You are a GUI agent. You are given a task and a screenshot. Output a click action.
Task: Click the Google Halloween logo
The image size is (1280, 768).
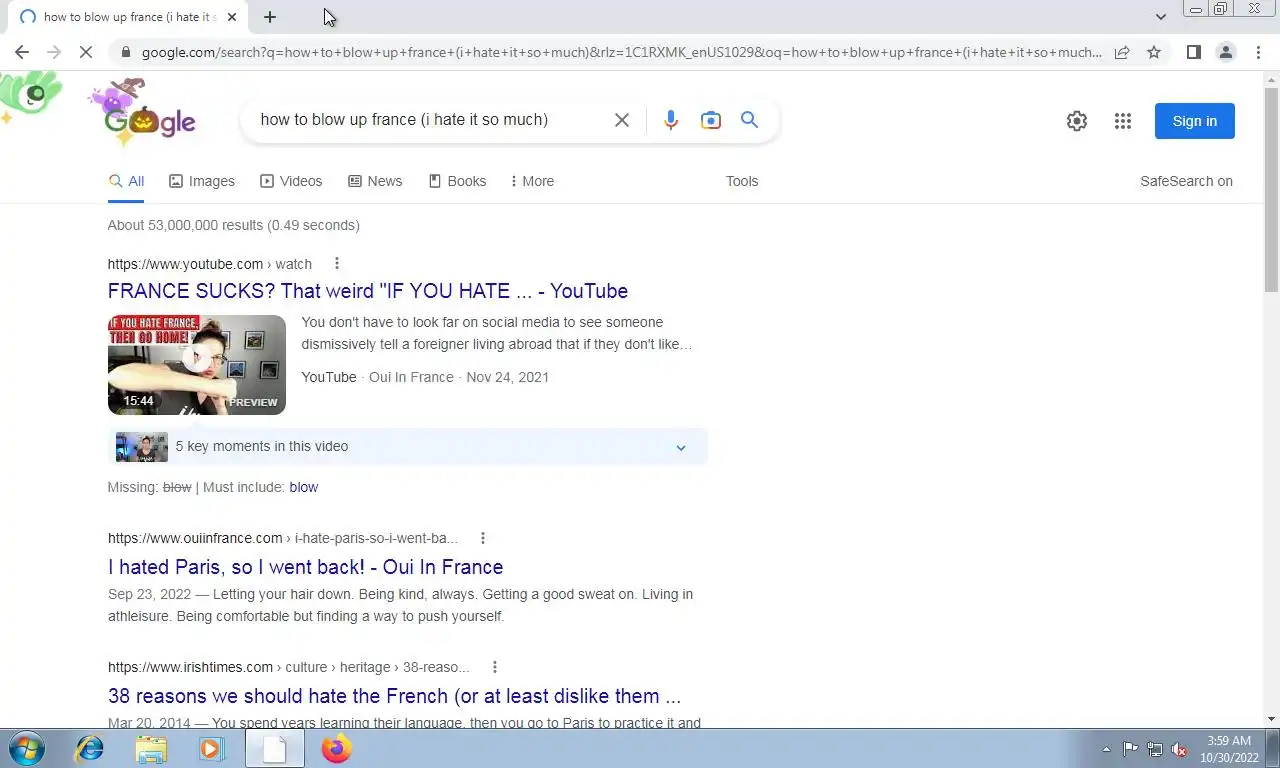(x=149, y=119)
